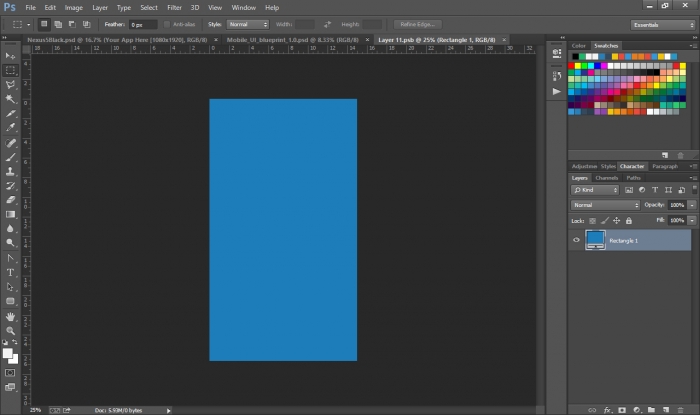Select the Gradient tool
The width and height of the screenshot is (700, 415).
[x=10, y=214]
